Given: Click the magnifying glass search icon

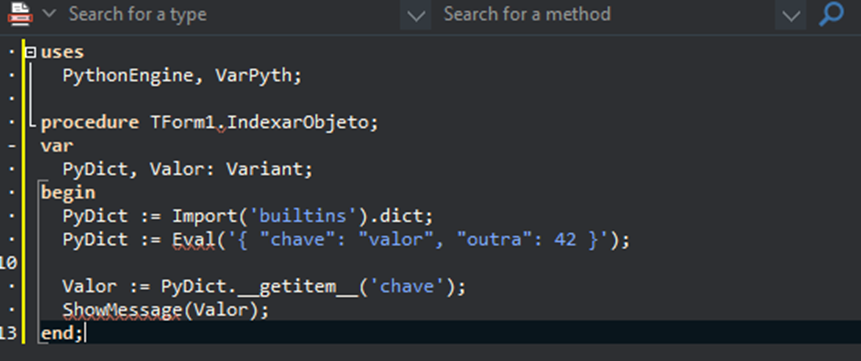Looking at the screenshot, I should tap(831, 14).
